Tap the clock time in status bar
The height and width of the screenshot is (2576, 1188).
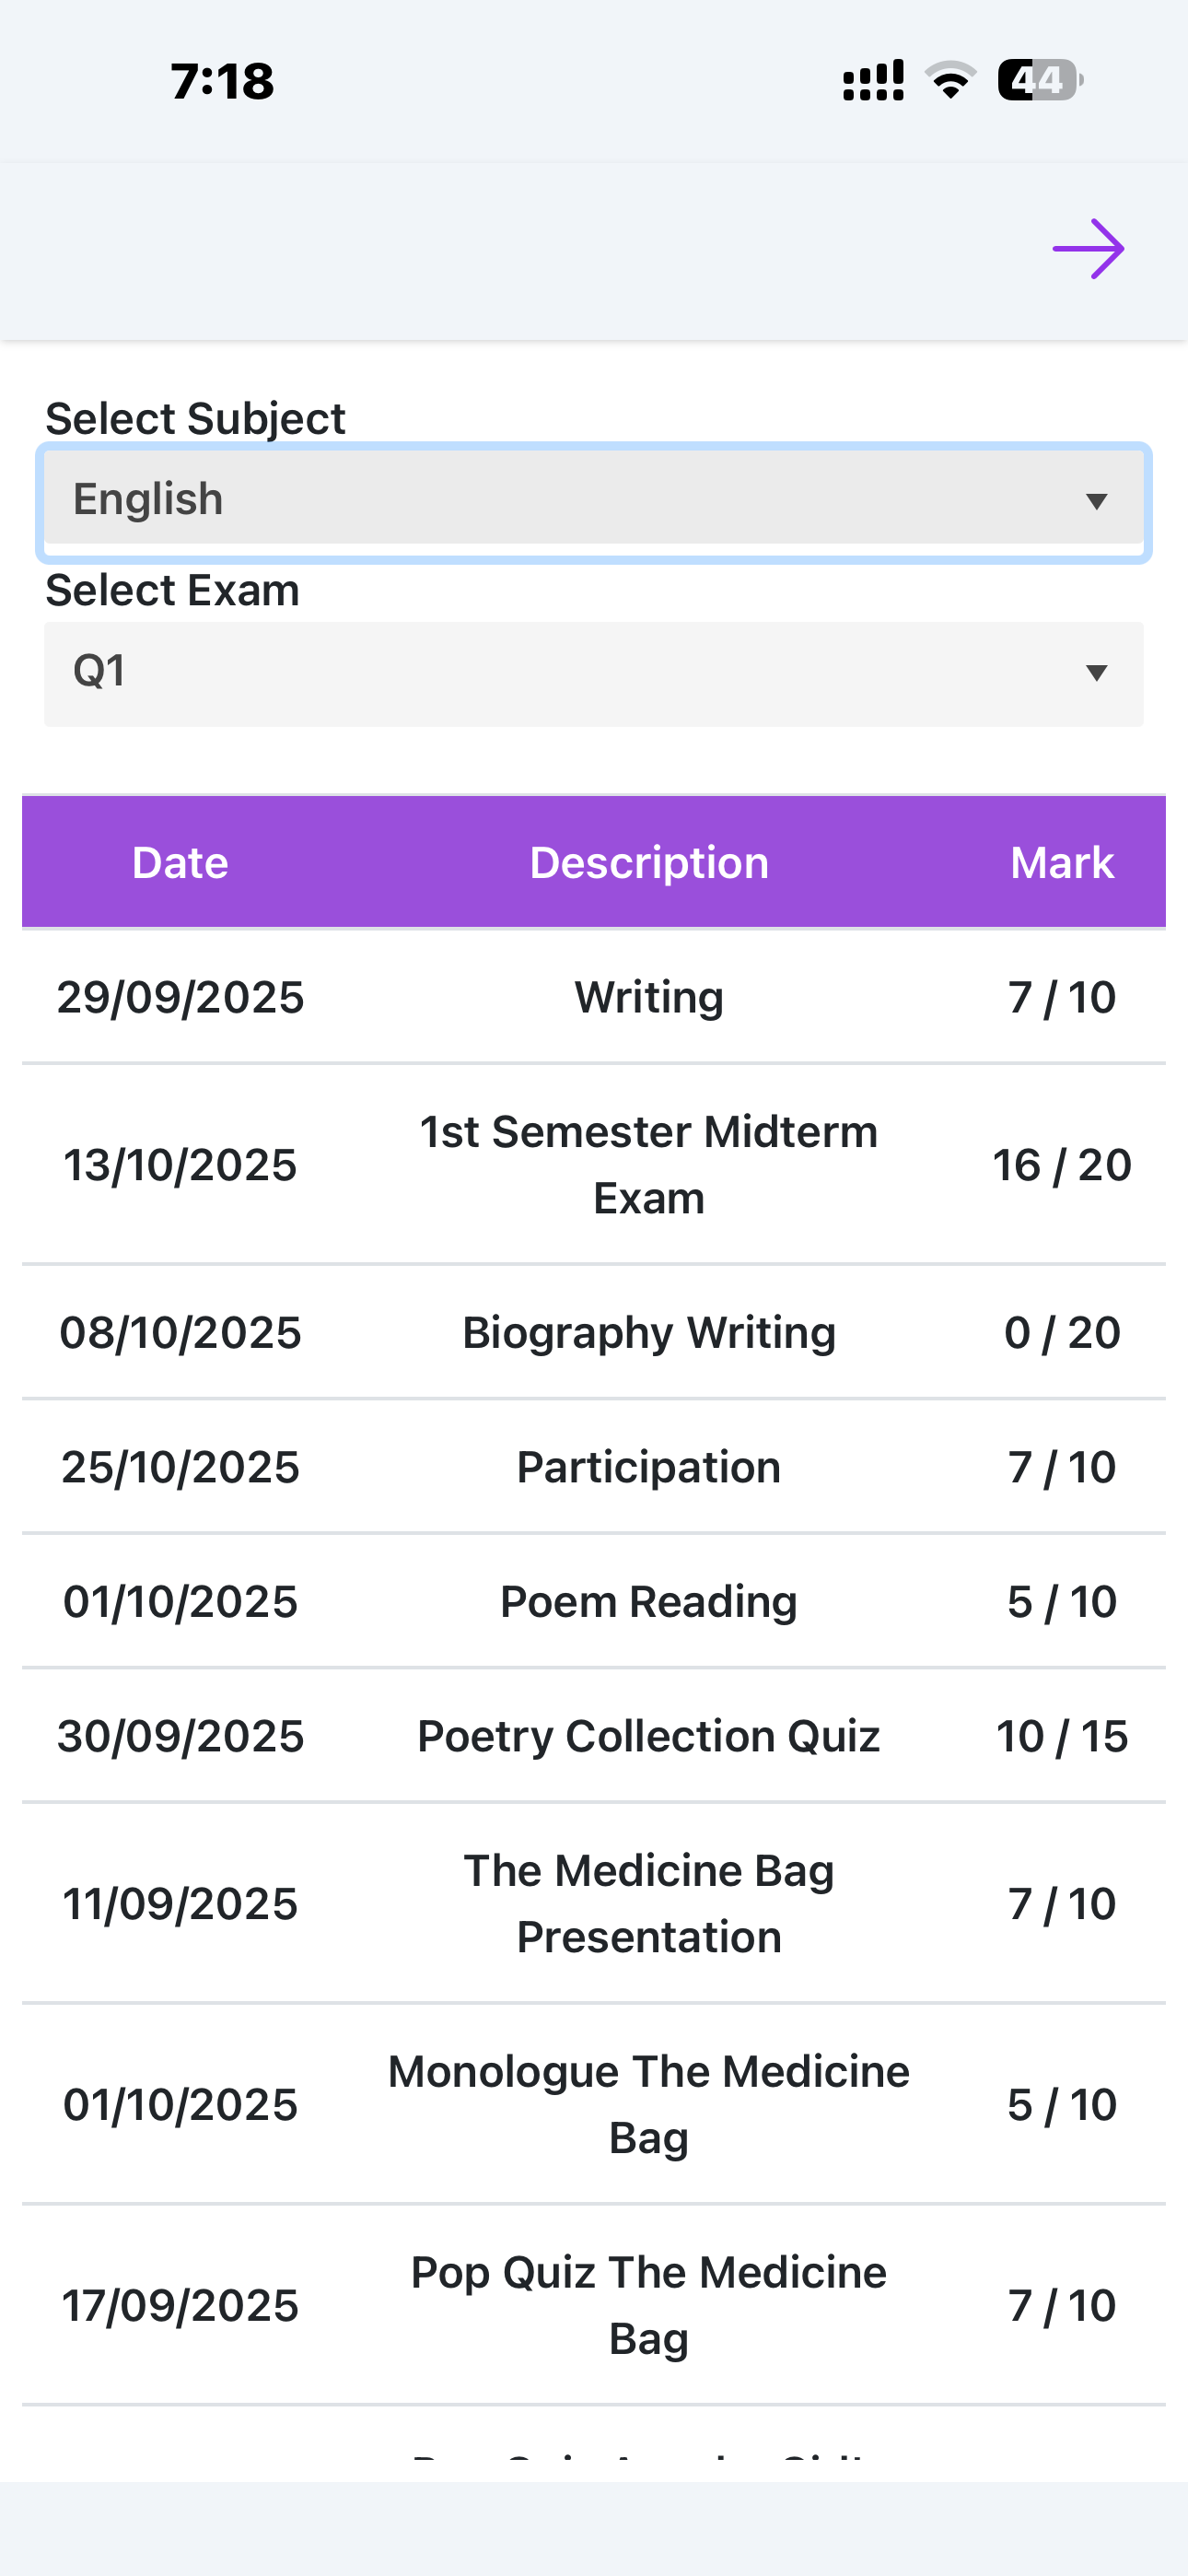pos(222,81)
